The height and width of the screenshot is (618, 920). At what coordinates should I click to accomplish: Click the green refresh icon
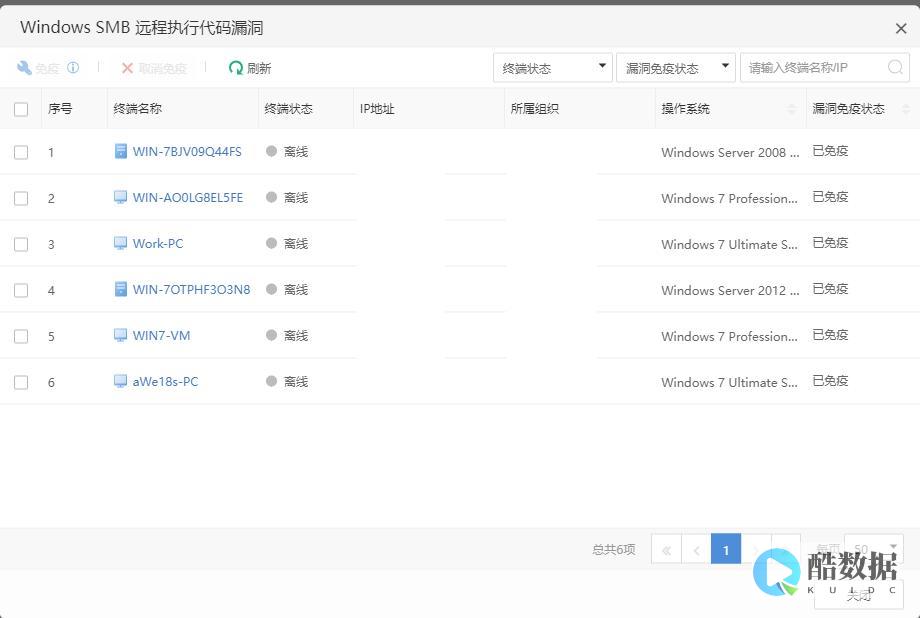point(235,68)
